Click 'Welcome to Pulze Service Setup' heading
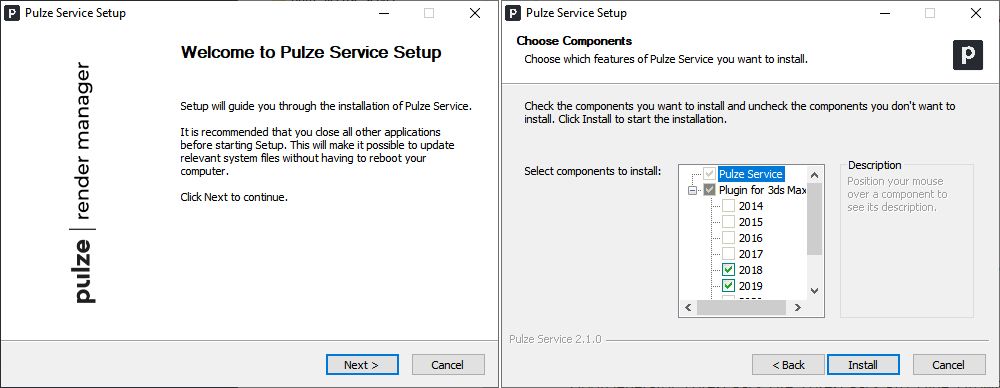 point(311,52)
